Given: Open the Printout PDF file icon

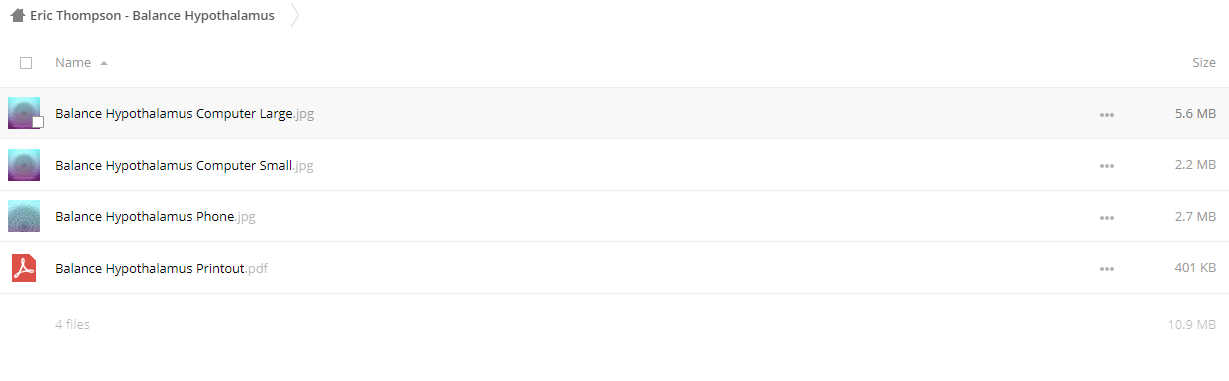Looking at the screenshot, I should [x=23, y=268].
